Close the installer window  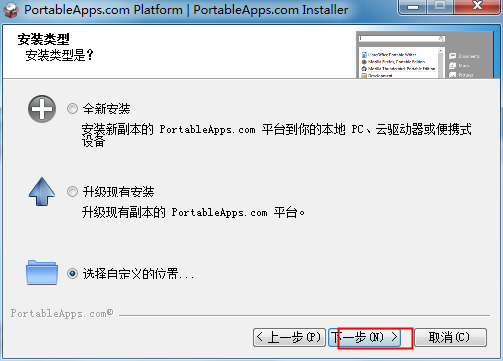[x=477, y=6]
